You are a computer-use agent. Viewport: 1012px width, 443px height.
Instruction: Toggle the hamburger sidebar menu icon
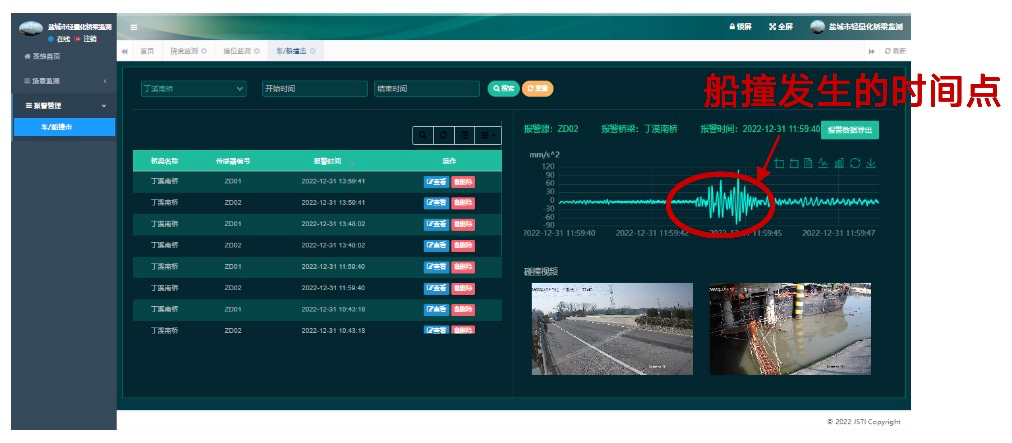tap(134, 27)
